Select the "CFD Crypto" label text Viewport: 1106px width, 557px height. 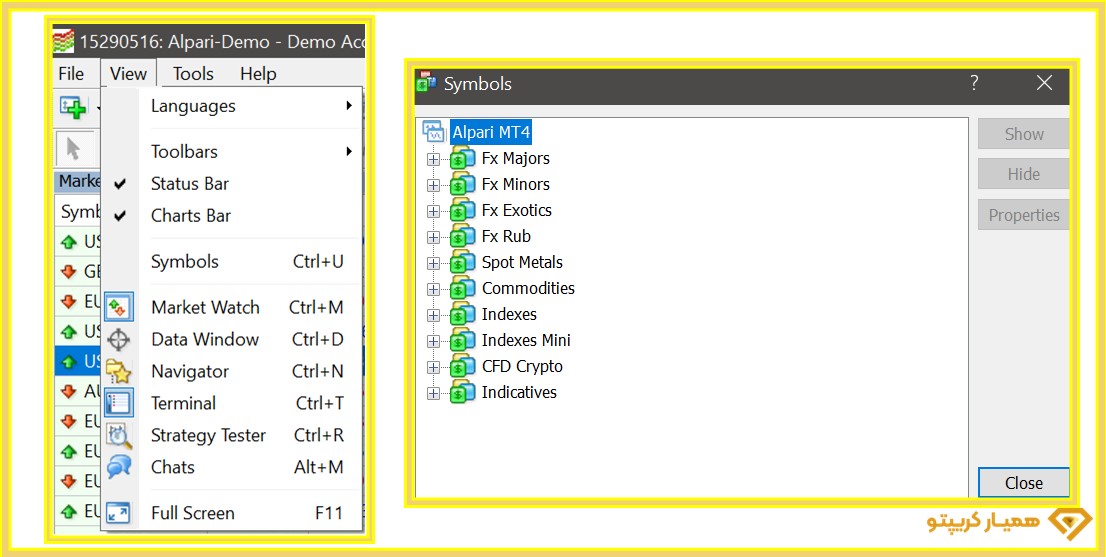coord(522,367)
